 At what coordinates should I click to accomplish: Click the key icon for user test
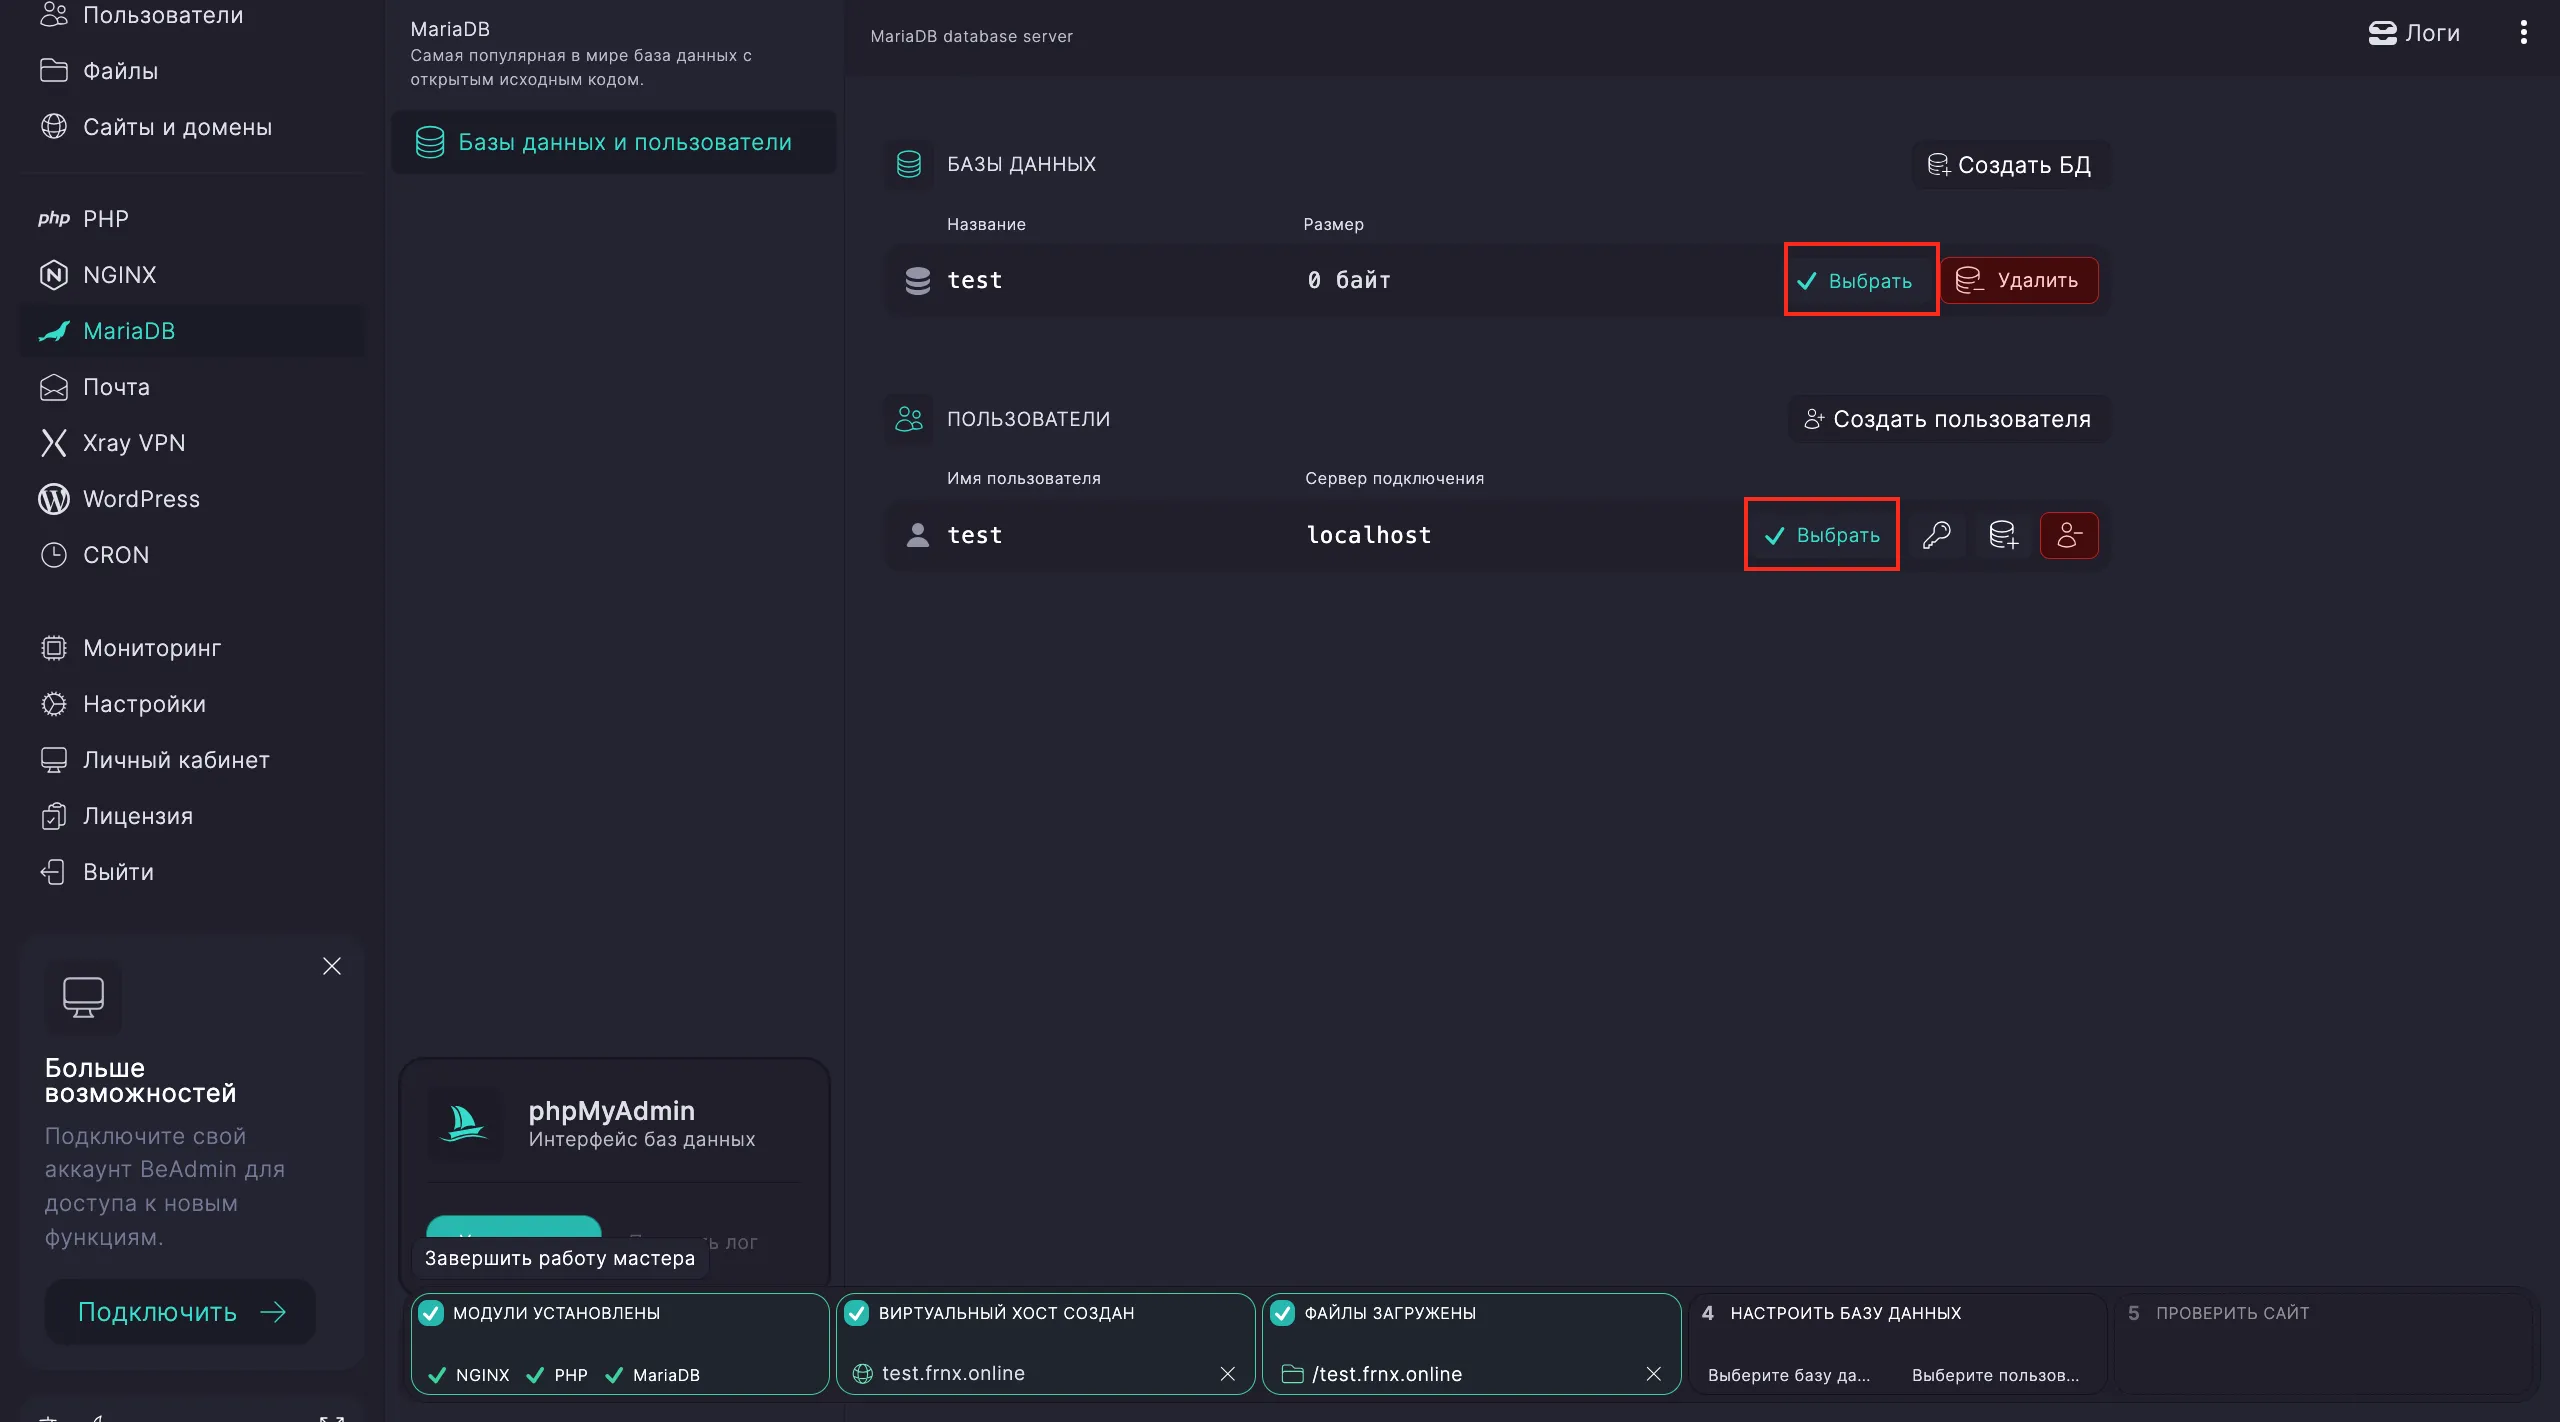(x=1936, y=535)
